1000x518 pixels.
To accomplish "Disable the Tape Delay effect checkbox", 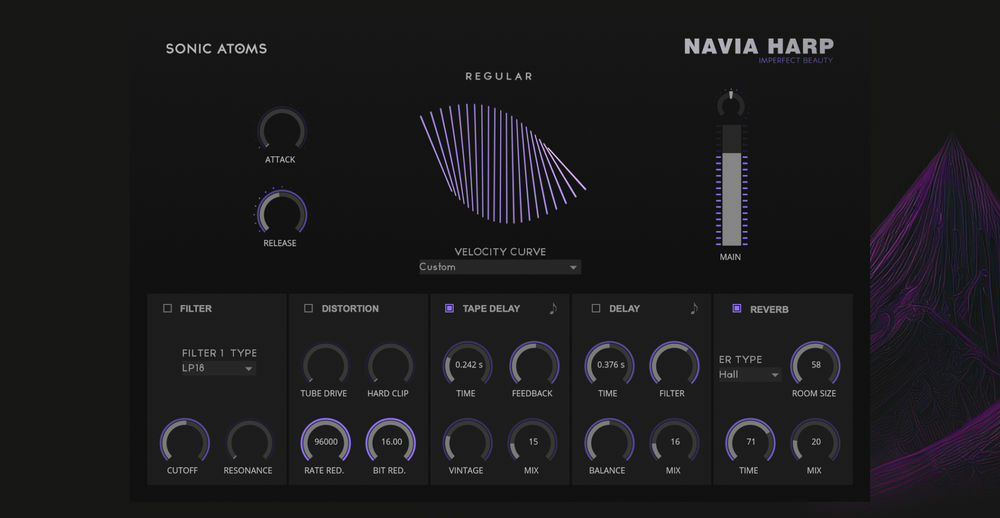I will tap(449, 309).
